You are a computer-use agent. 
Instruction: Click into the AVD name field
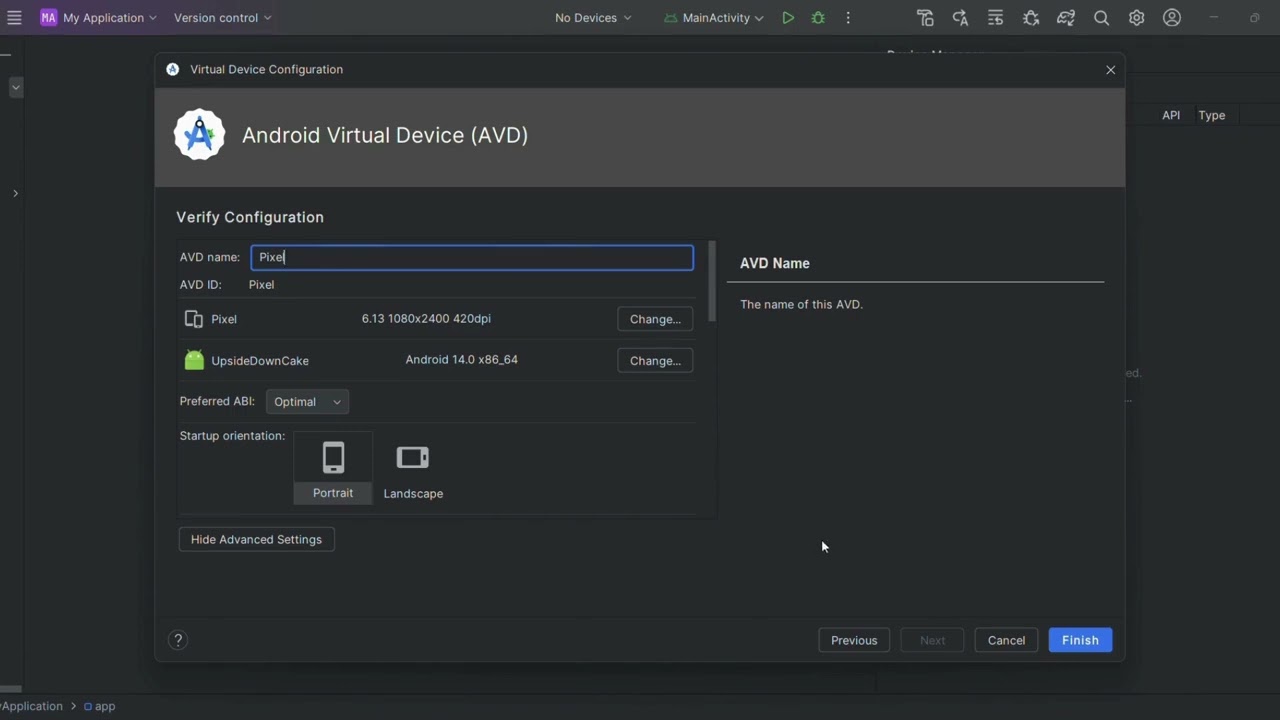472,257
